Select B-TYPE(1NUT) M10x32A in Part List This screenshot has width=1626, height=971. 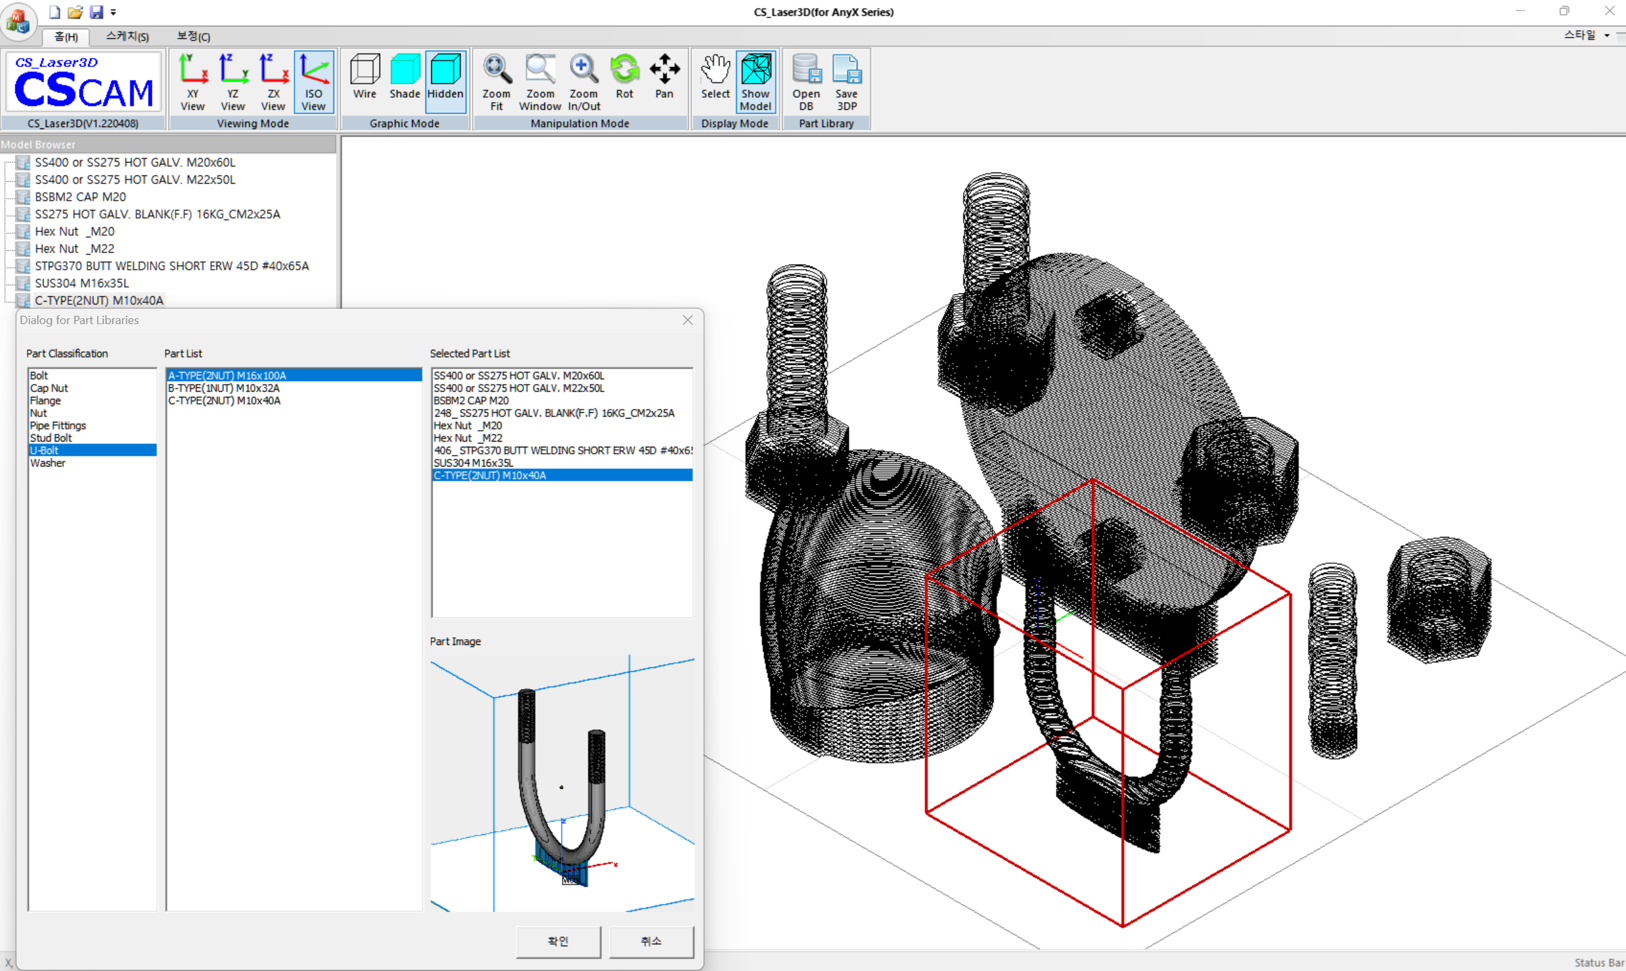tap(293, 388)
